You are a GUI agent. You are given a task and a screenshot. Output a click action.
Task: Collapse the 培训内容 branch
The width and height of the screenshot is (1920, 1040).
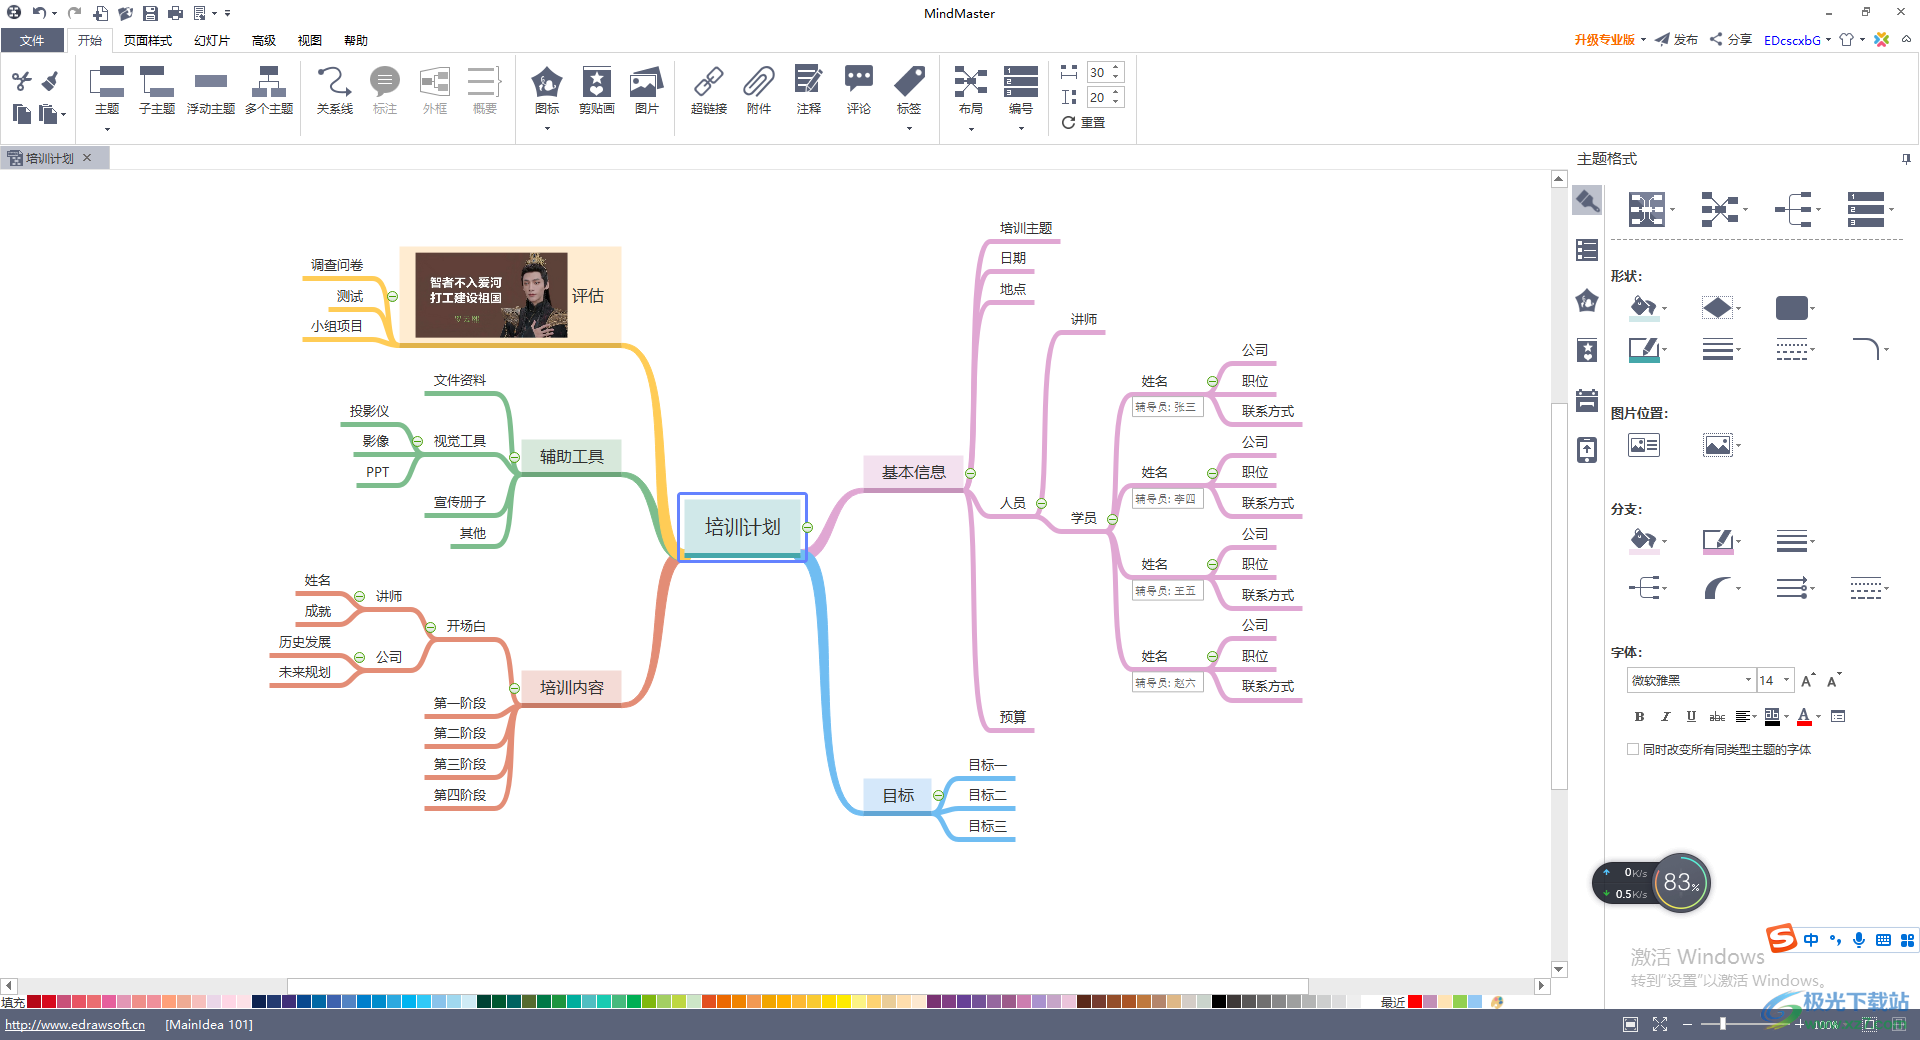coord(515,688)
